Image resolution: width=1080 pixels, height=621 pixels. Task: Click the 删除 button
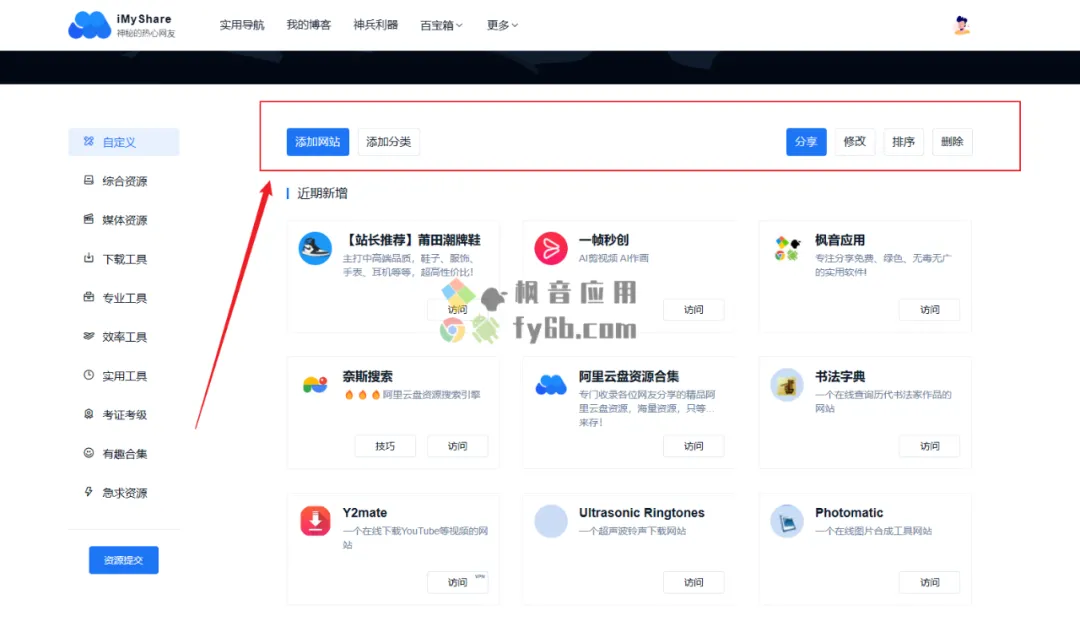952,142
